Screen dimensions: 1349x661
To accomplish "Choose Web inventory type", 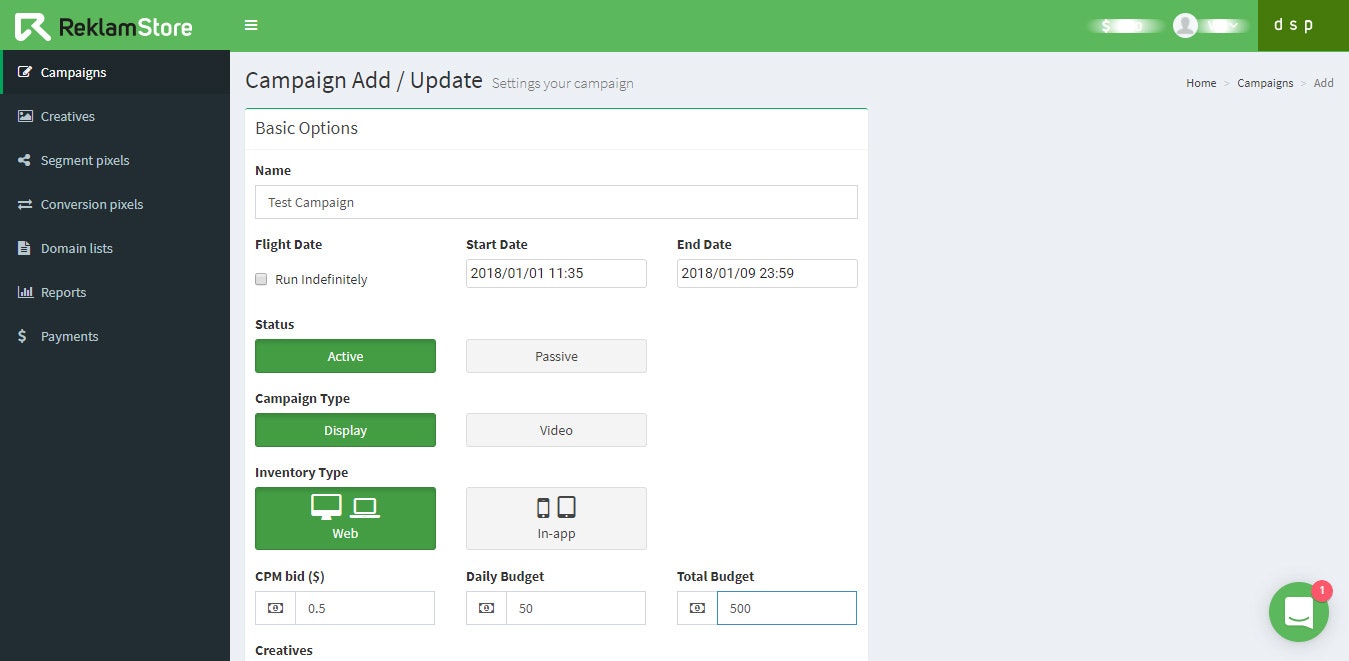I will point(345,518).
